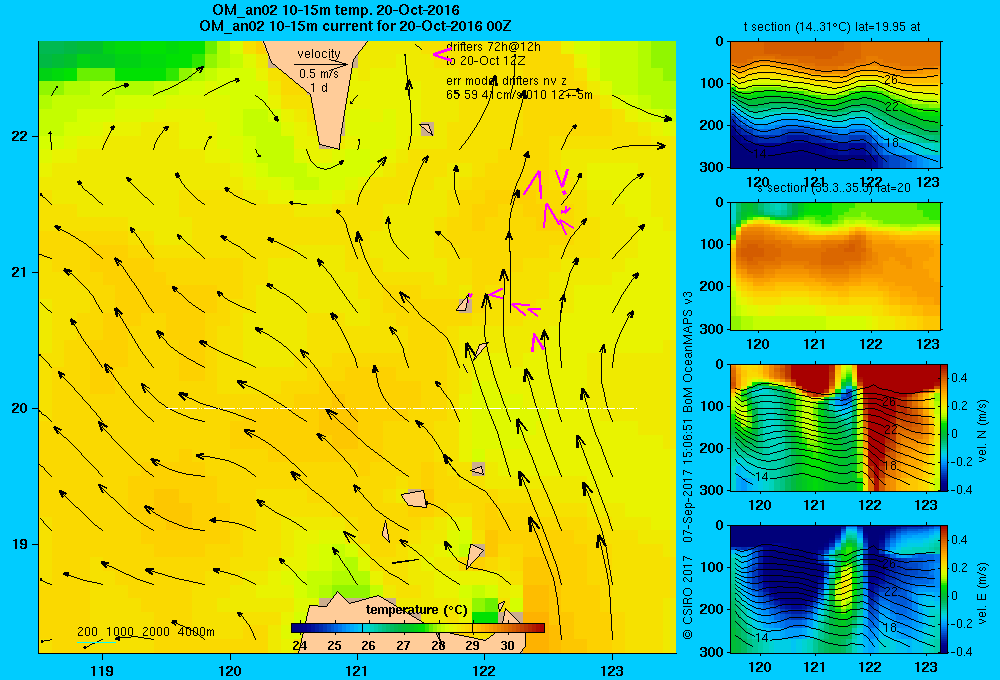Screen dimensions: 1000x680
Task: Click the longitude label 121 under main map
Action: 357,670
